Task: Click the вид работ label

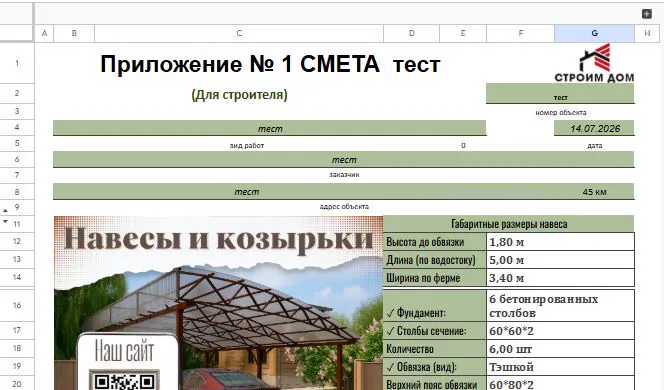Action: pyautogui.click(x=246, y=146)
